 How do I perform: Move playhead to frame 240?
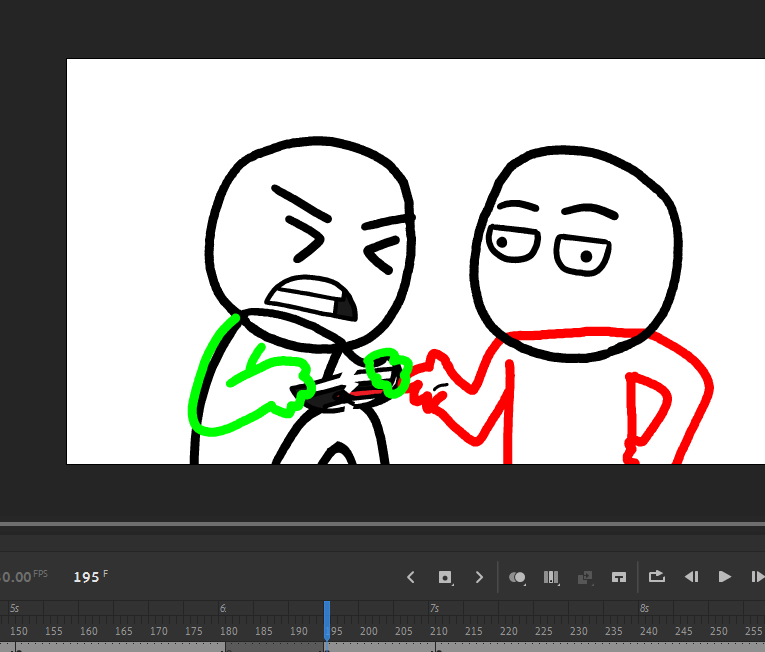coord(648,631)
